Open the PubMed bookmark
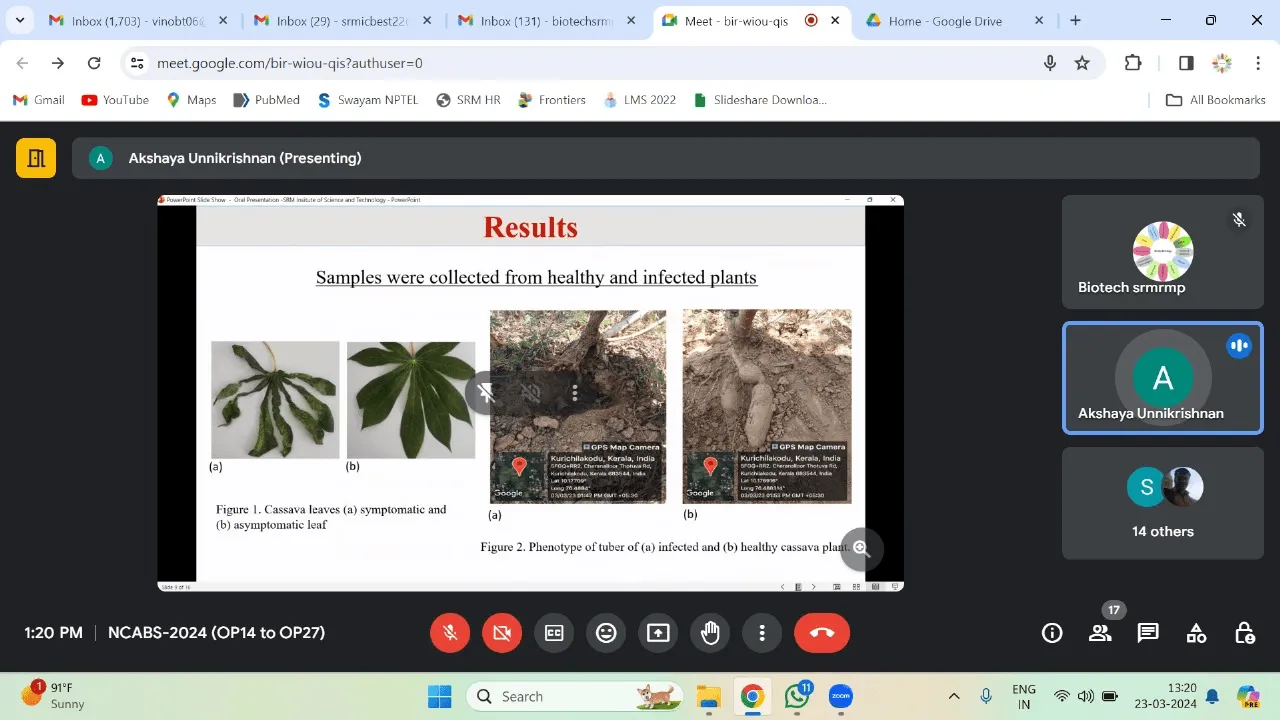The image size is (1280, 720). point(266,100)
